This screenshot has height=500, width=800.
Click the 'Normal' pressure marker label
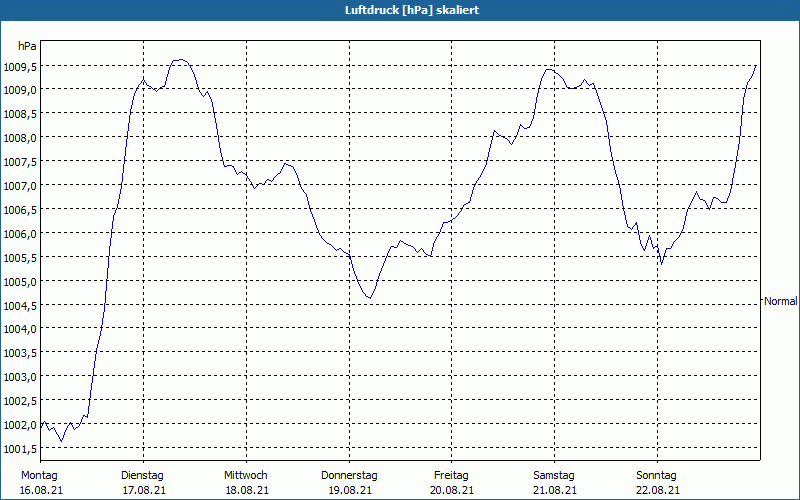[780, 301]
